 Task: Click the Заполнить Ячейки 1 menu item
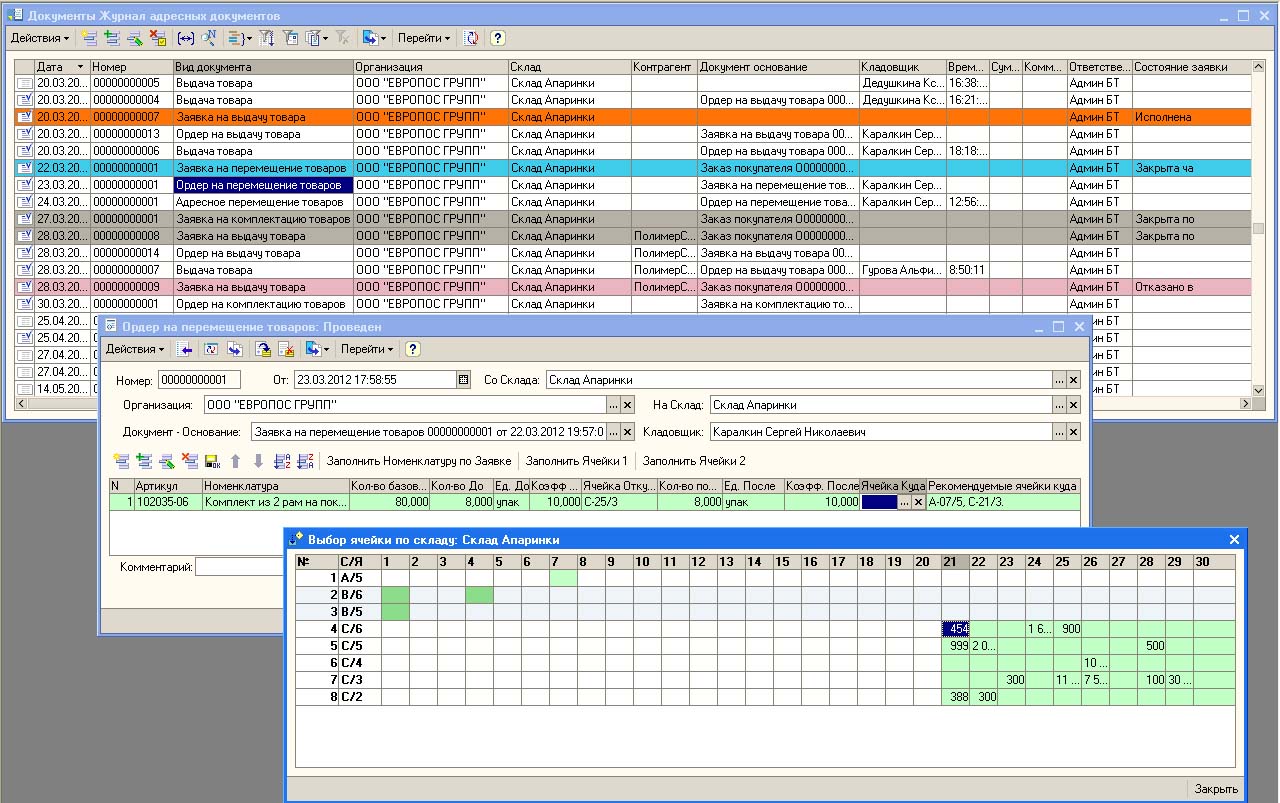point(576,461)
